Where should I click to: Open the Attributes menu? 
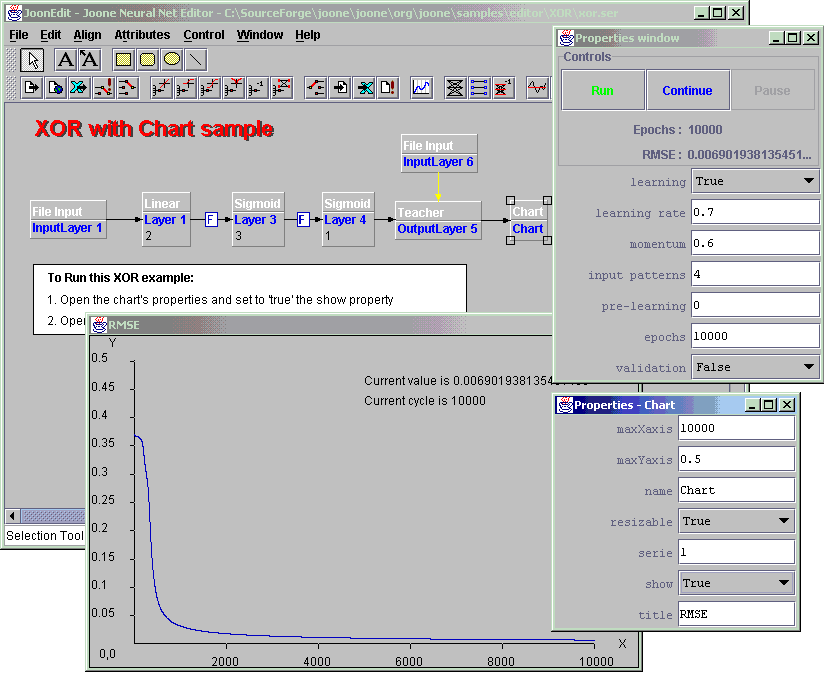[x=142, y=35]
